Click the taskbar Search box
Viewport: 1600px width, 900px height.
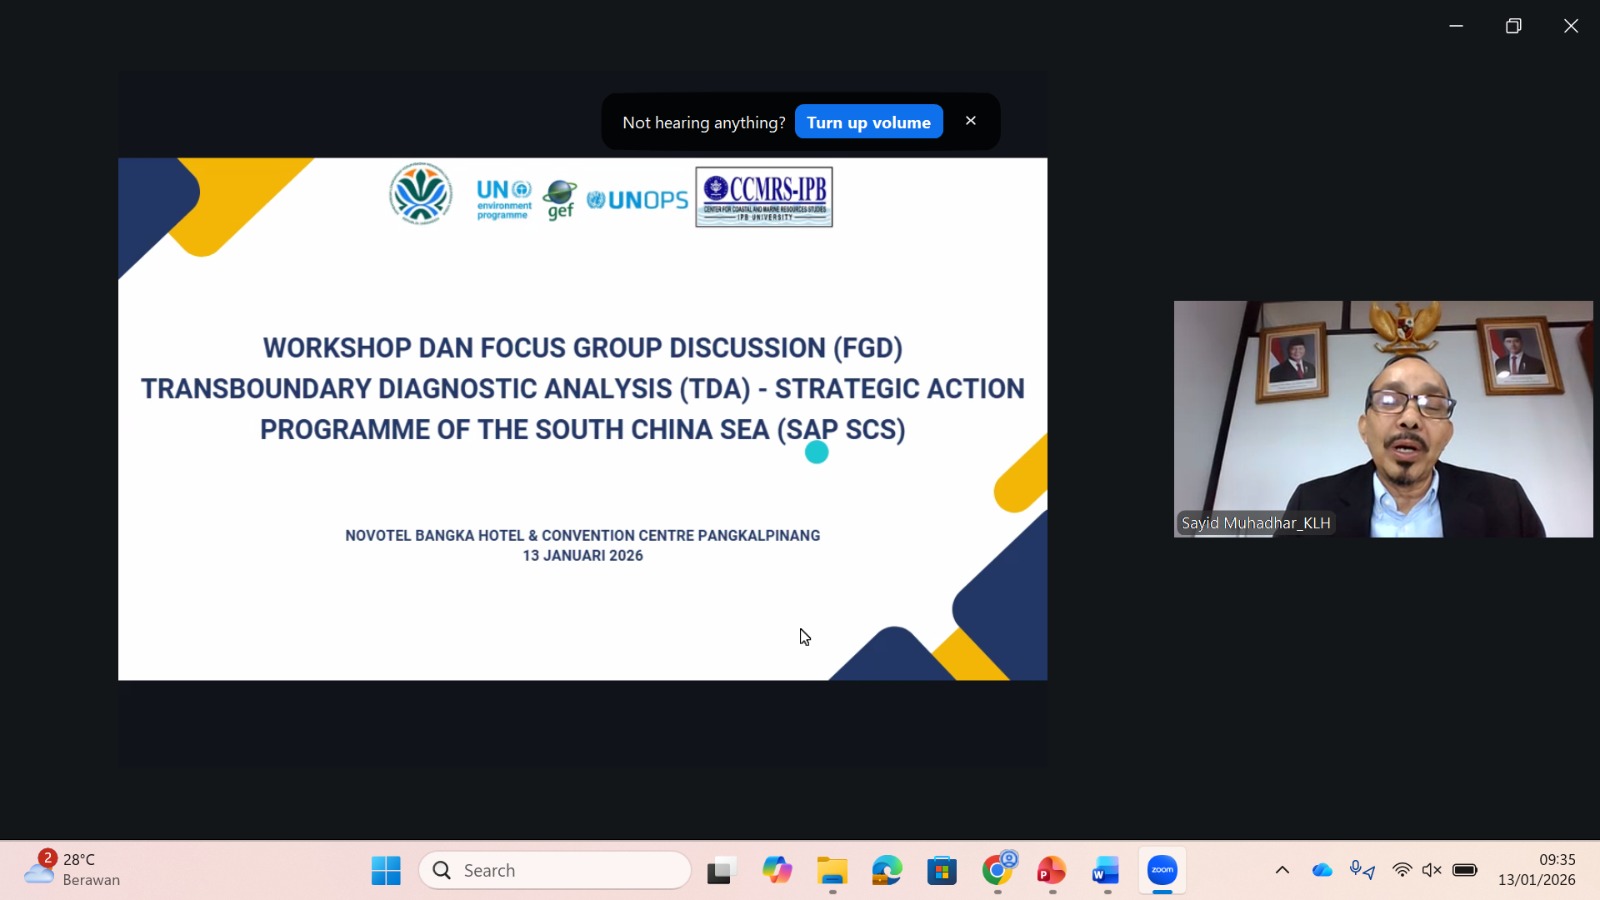[x=555, y=871]
